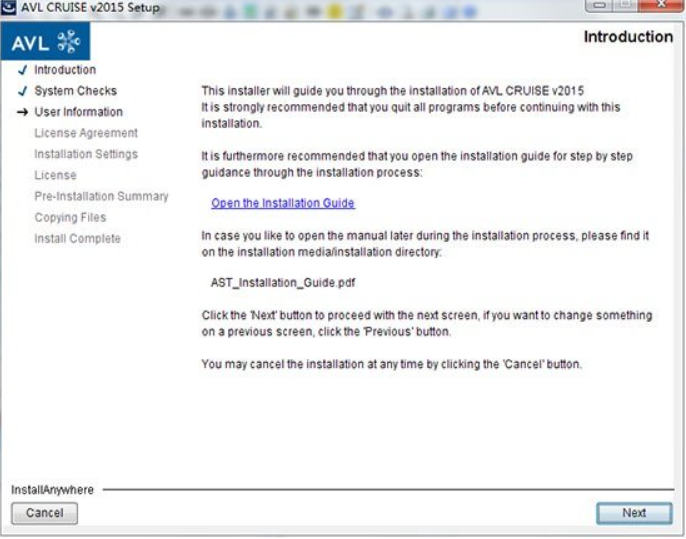Select the System Checks step
The height and width of the screenshot is (539, 686).
(76, 91)
